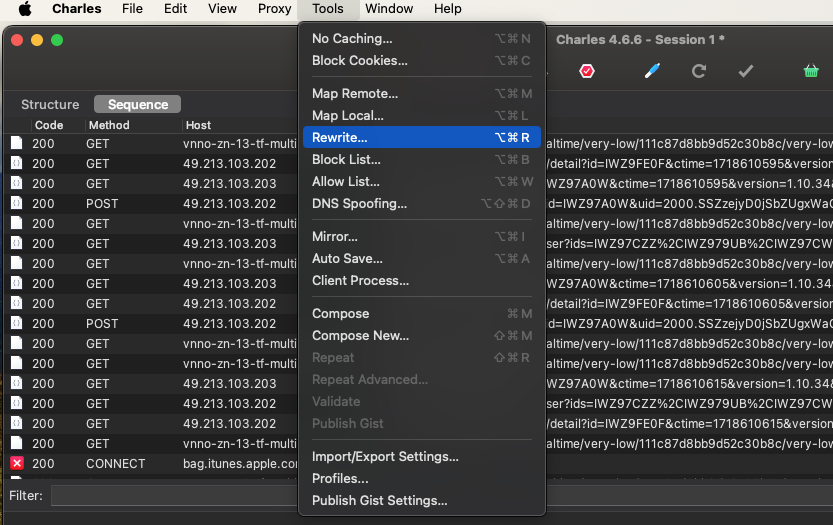This screenshot has height=525, width=833.
Task: Select the Sequence tab
Action: click(138, 104)
